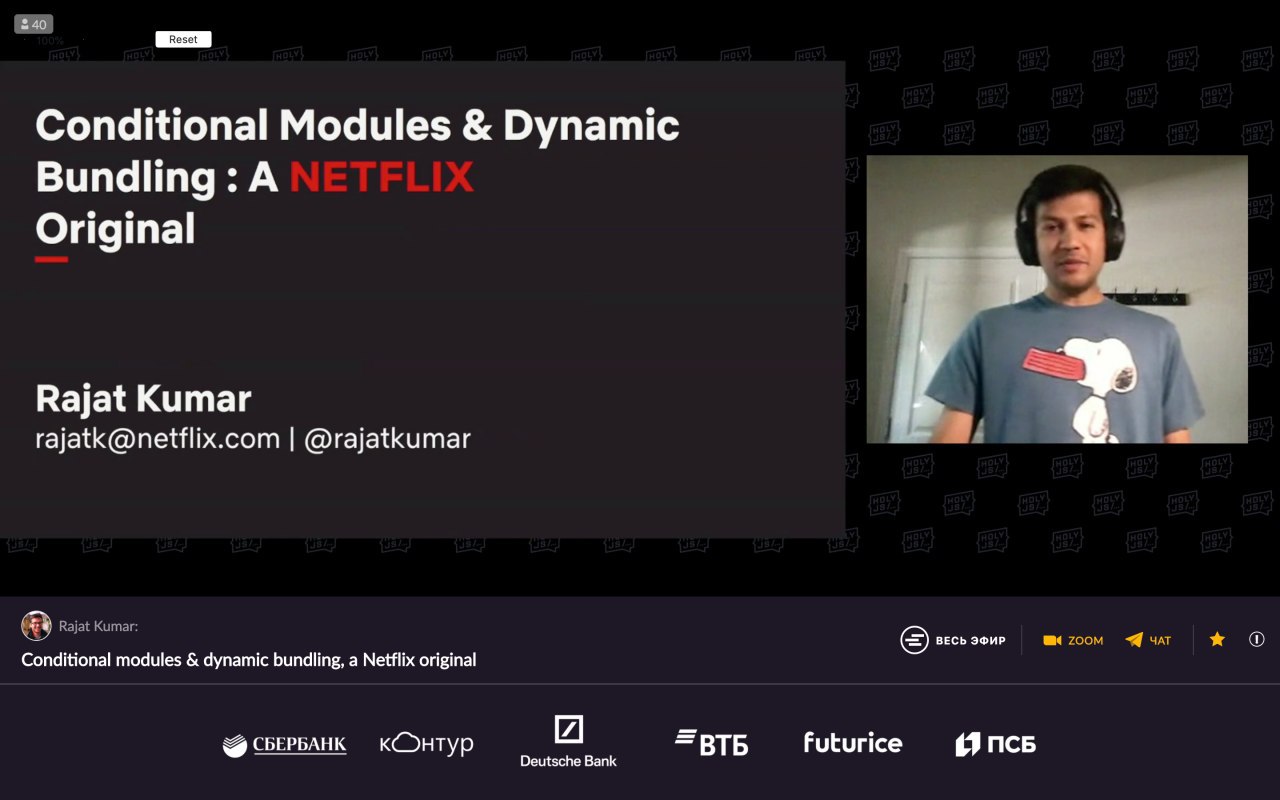1280x800 pixels.
Task: Open the ПСБ sponsor logo
Action: click(x=995, y=744)
